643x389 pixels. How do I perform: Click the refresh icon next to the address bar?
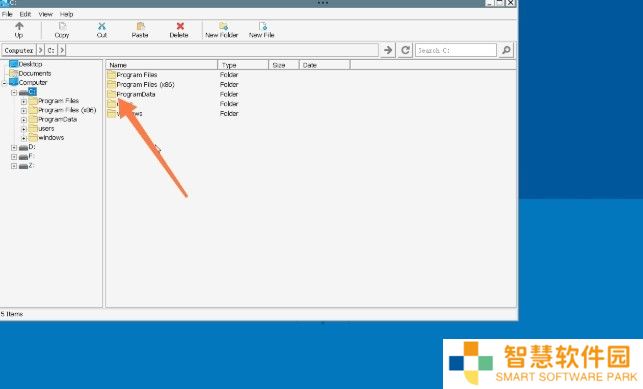(405, 50)
